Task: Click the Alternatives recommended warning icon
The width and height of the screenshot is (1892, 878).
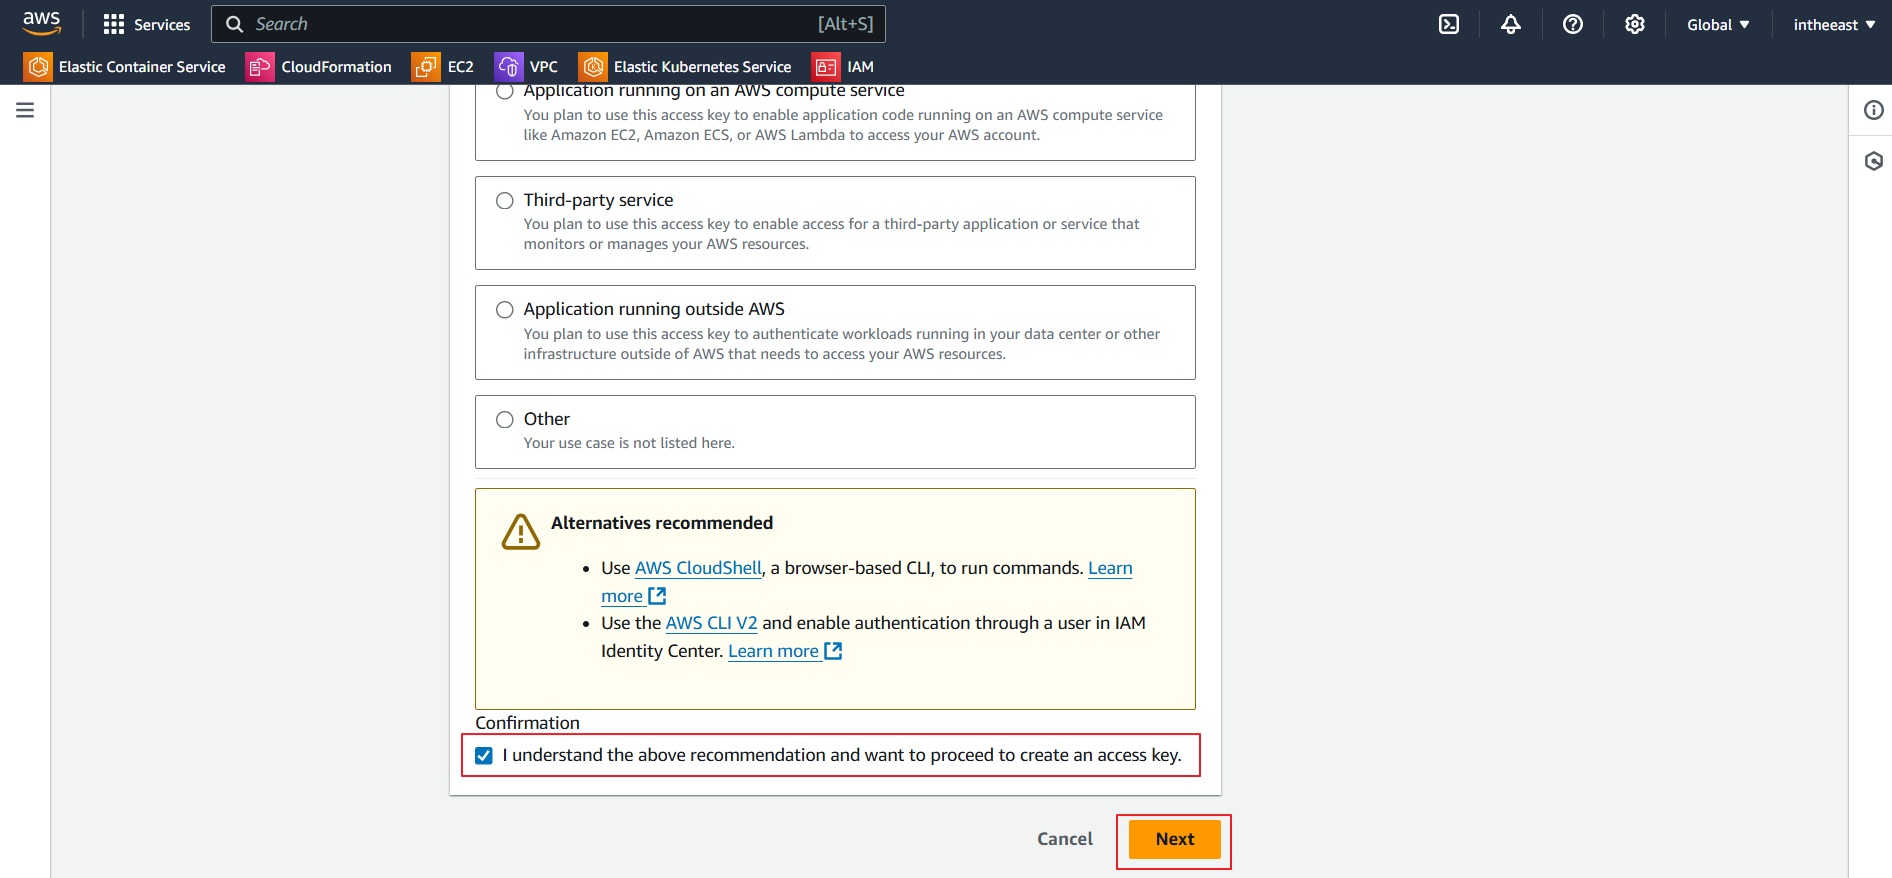Action: coord(521,532)
